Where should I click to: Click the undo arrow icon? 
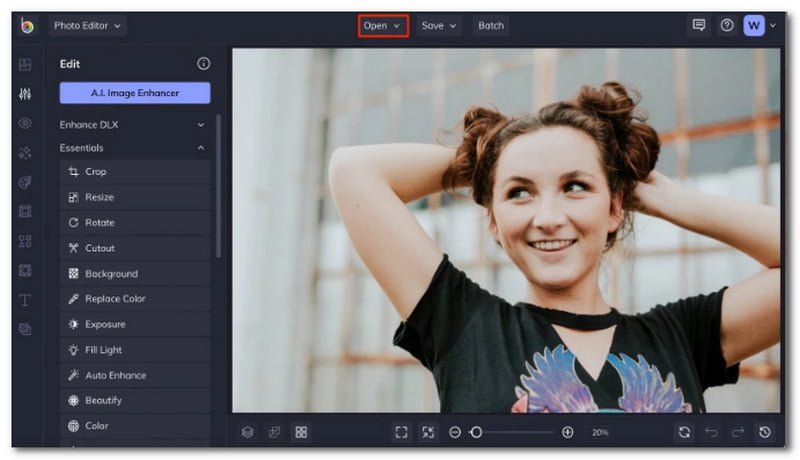click(x=711, y=432)
